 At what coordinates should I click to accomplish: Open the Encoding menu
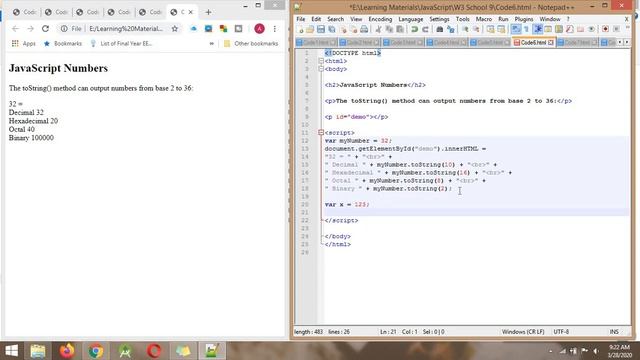point(380,19)
